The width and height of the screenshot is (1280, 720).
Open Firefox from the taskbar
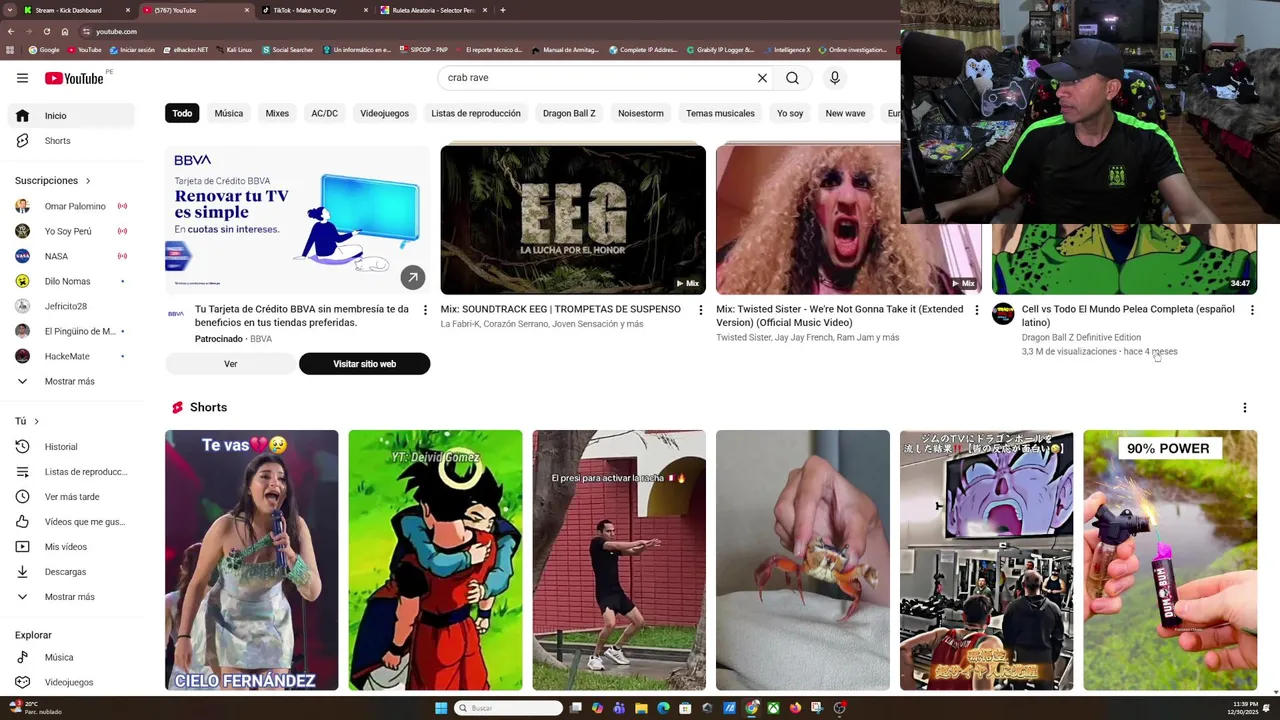[x=795, y=708]
